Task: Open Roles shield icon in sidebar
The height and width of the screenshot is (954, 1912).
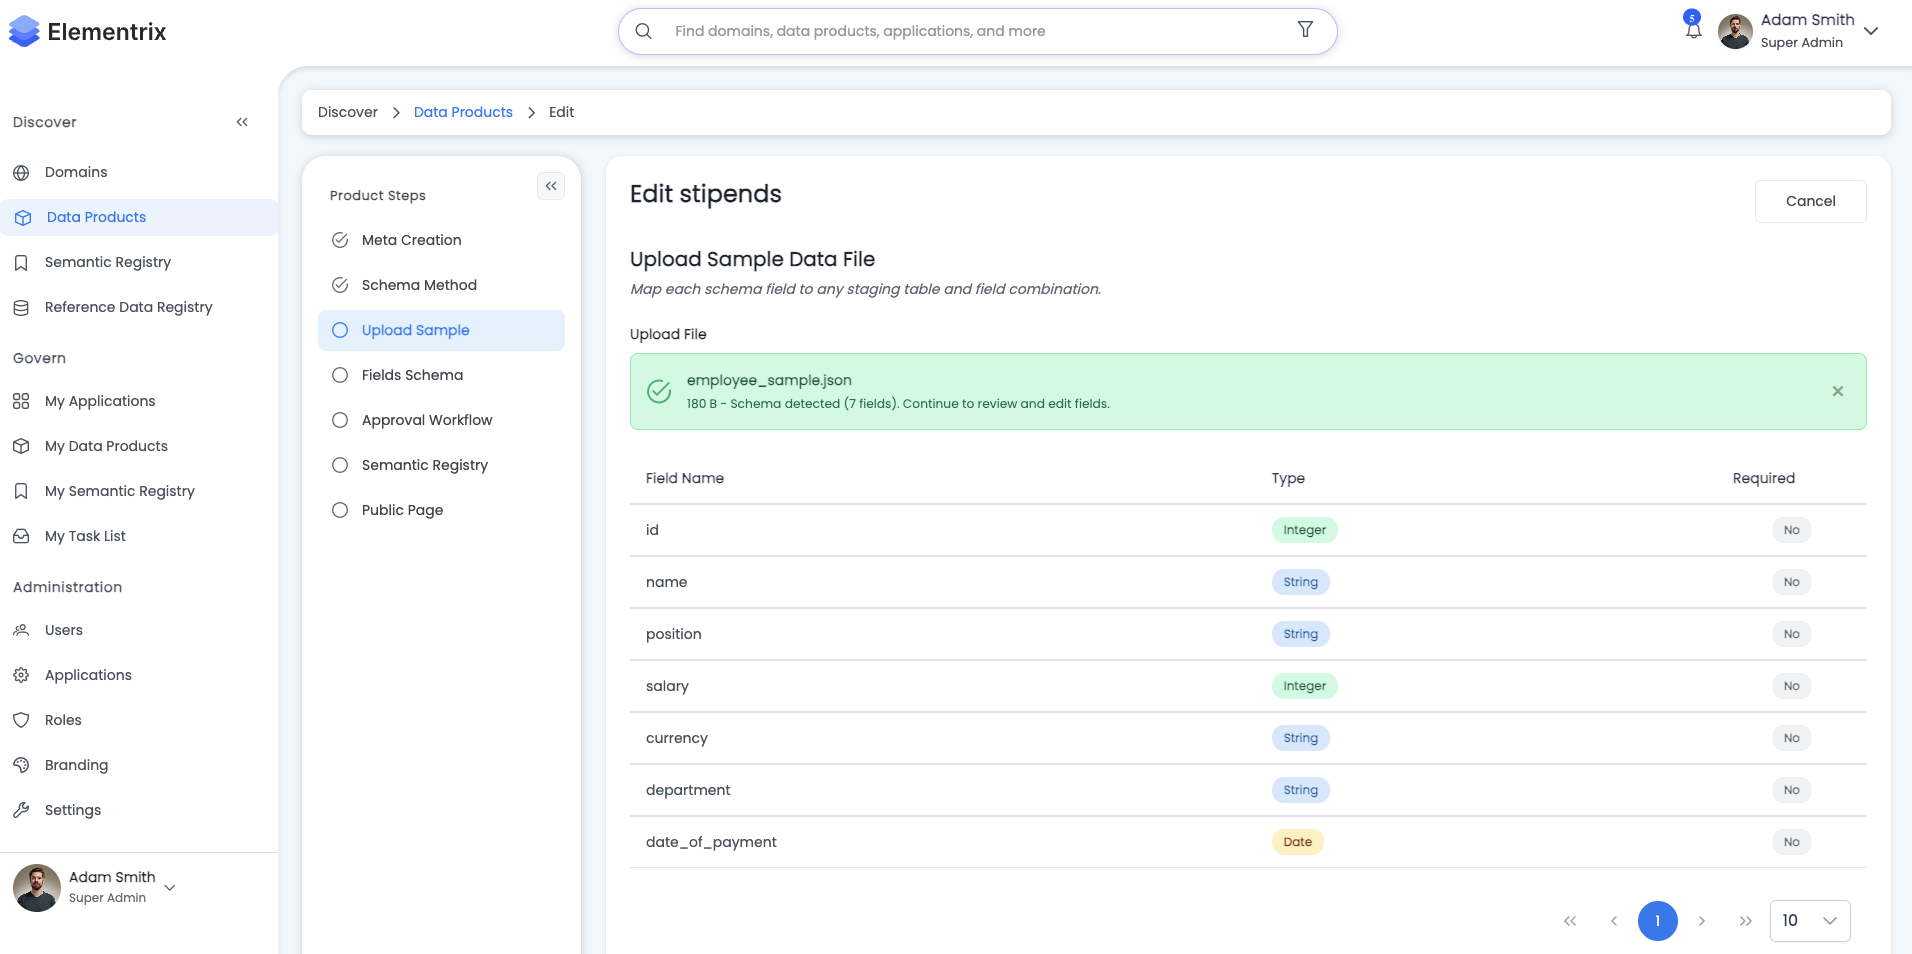Action: pyautogui.click(x=21, y=720)
